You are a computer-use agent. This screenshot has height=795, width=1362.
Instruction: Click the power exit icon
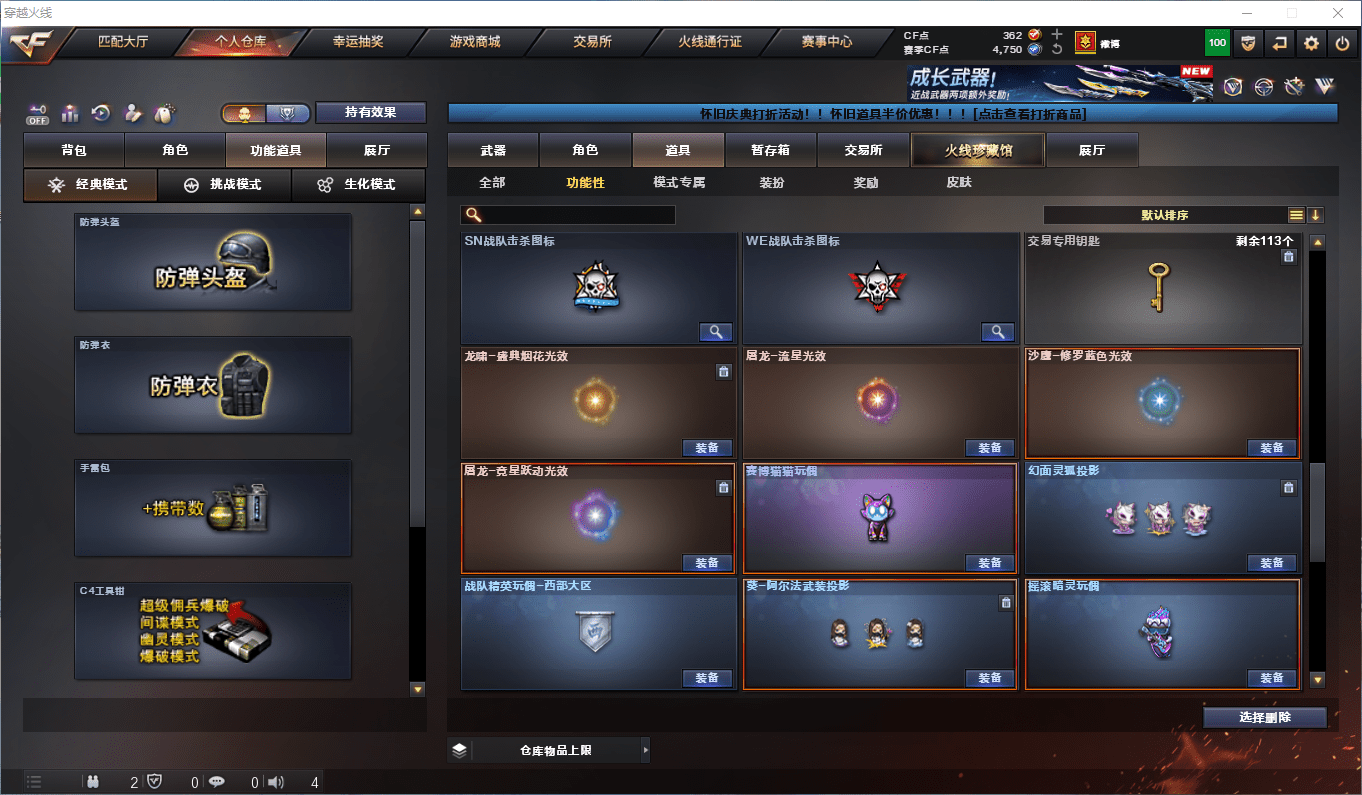[1342, 43]
